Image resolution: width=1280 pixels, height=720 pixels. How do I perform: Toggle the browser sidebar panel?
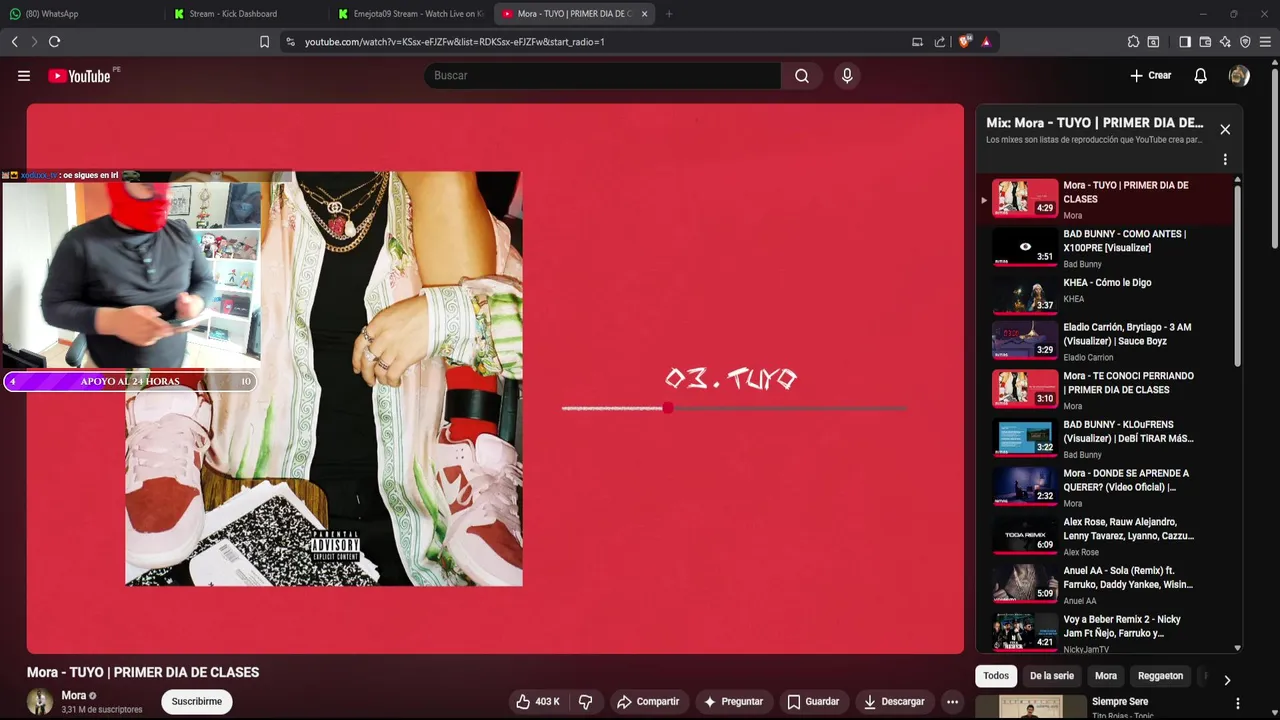point(1185,42)
